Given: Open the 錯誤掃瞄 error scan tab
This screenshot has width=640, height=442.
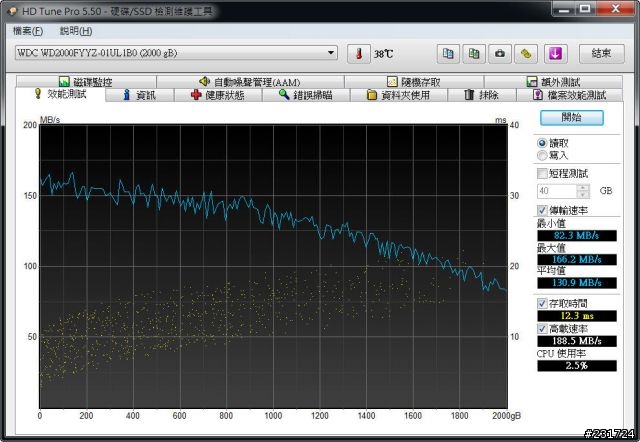Looking at the screenshot, I should (x=306, y=95).
